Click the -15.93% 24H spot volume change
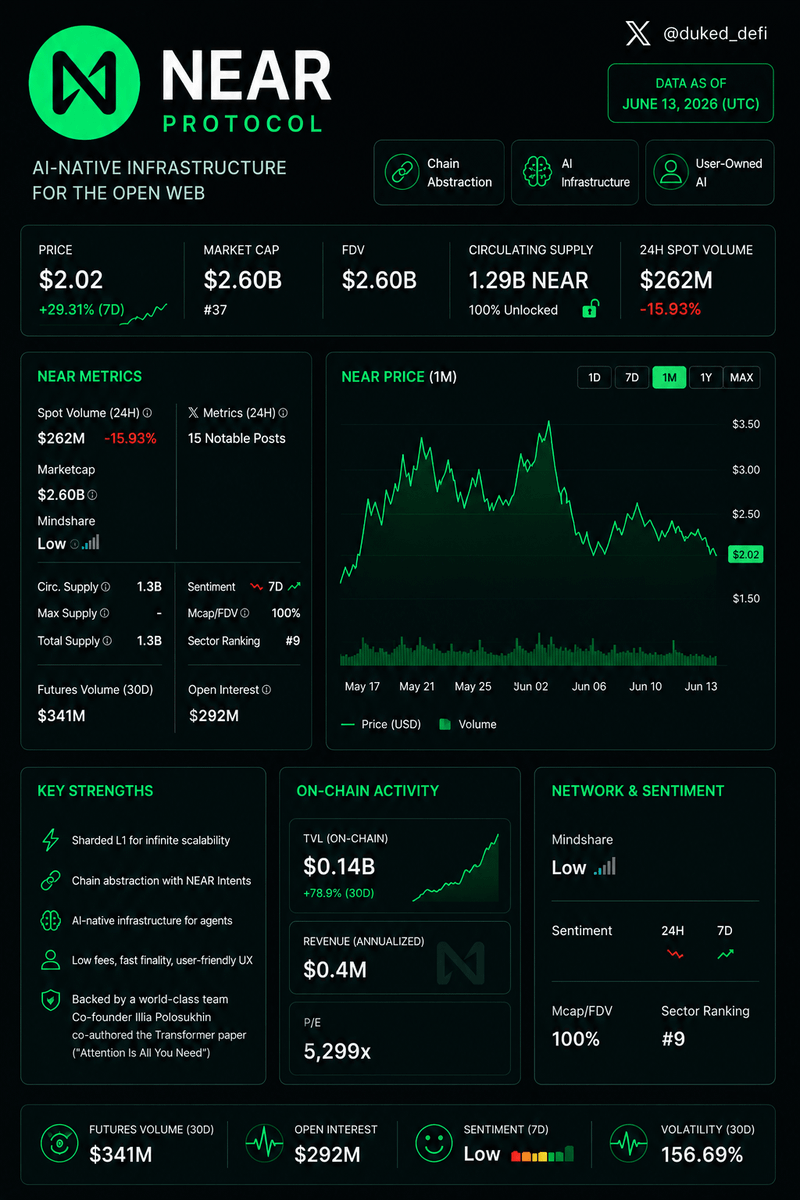 point(670,310)
